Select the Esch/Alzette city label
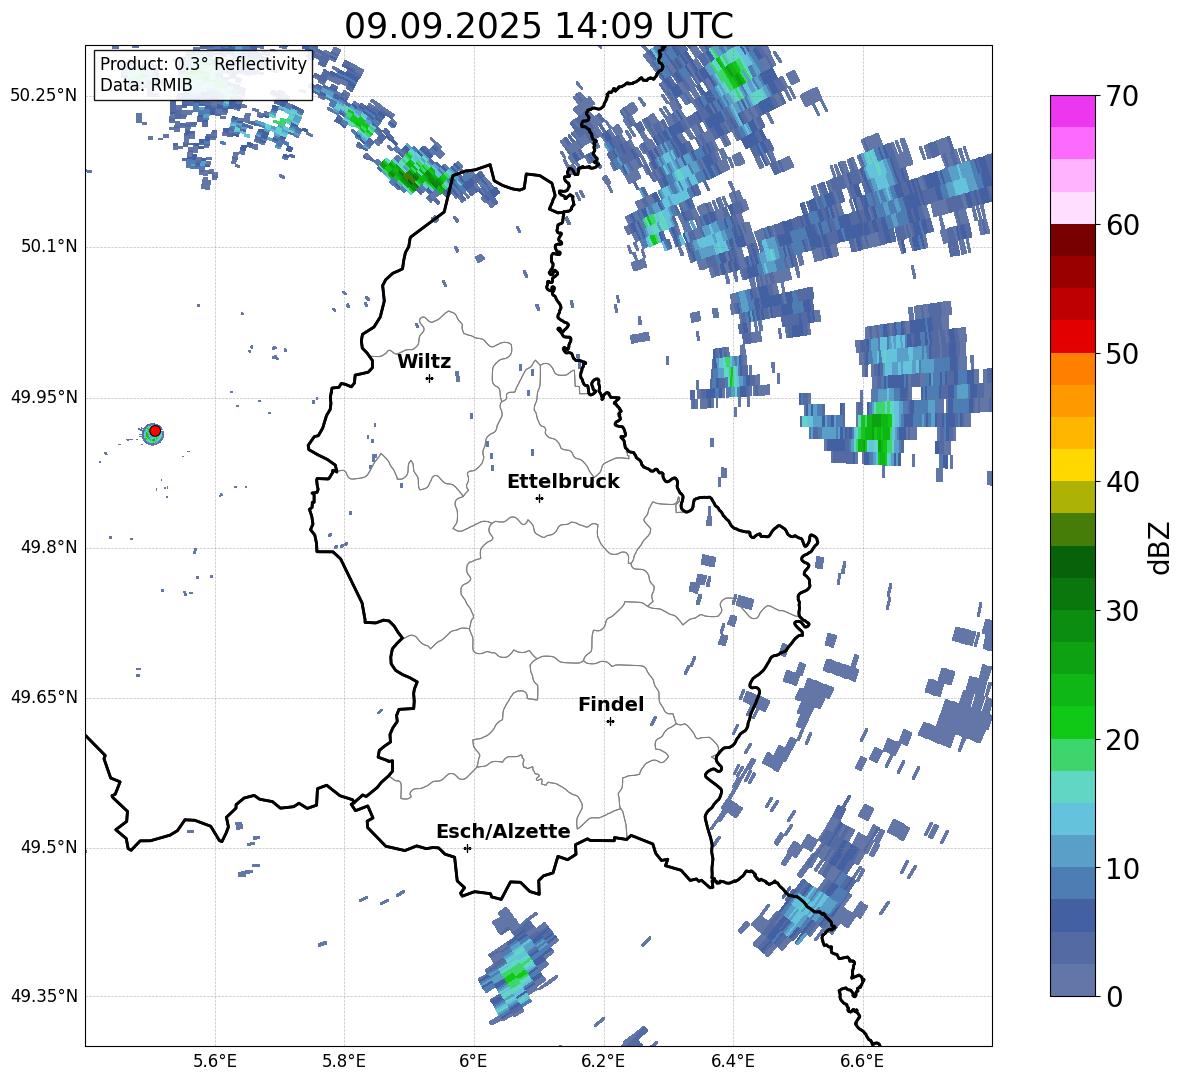The width and height of the screenshot is (1184, 1081). point(503,831)
